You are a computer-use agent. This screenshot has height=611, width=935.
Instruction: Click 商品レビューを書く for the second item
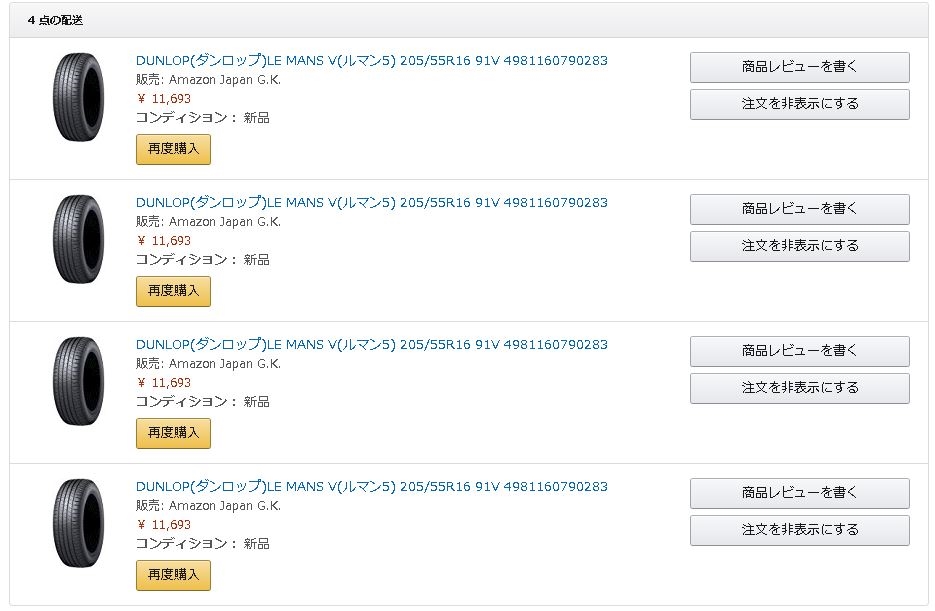click(x=799, y=209)
